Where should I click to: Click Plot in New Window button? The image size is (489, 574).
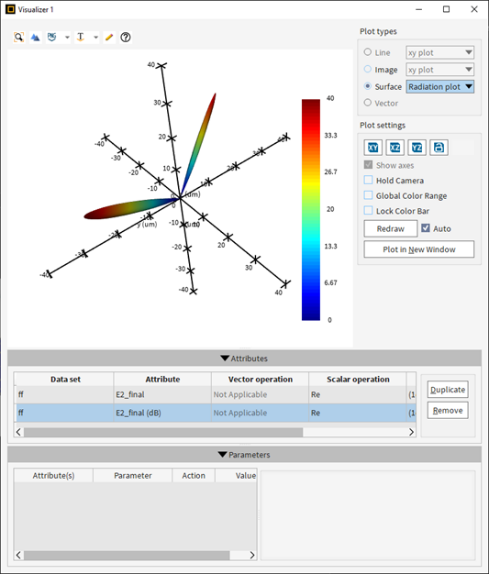click(x=419, y=249)
